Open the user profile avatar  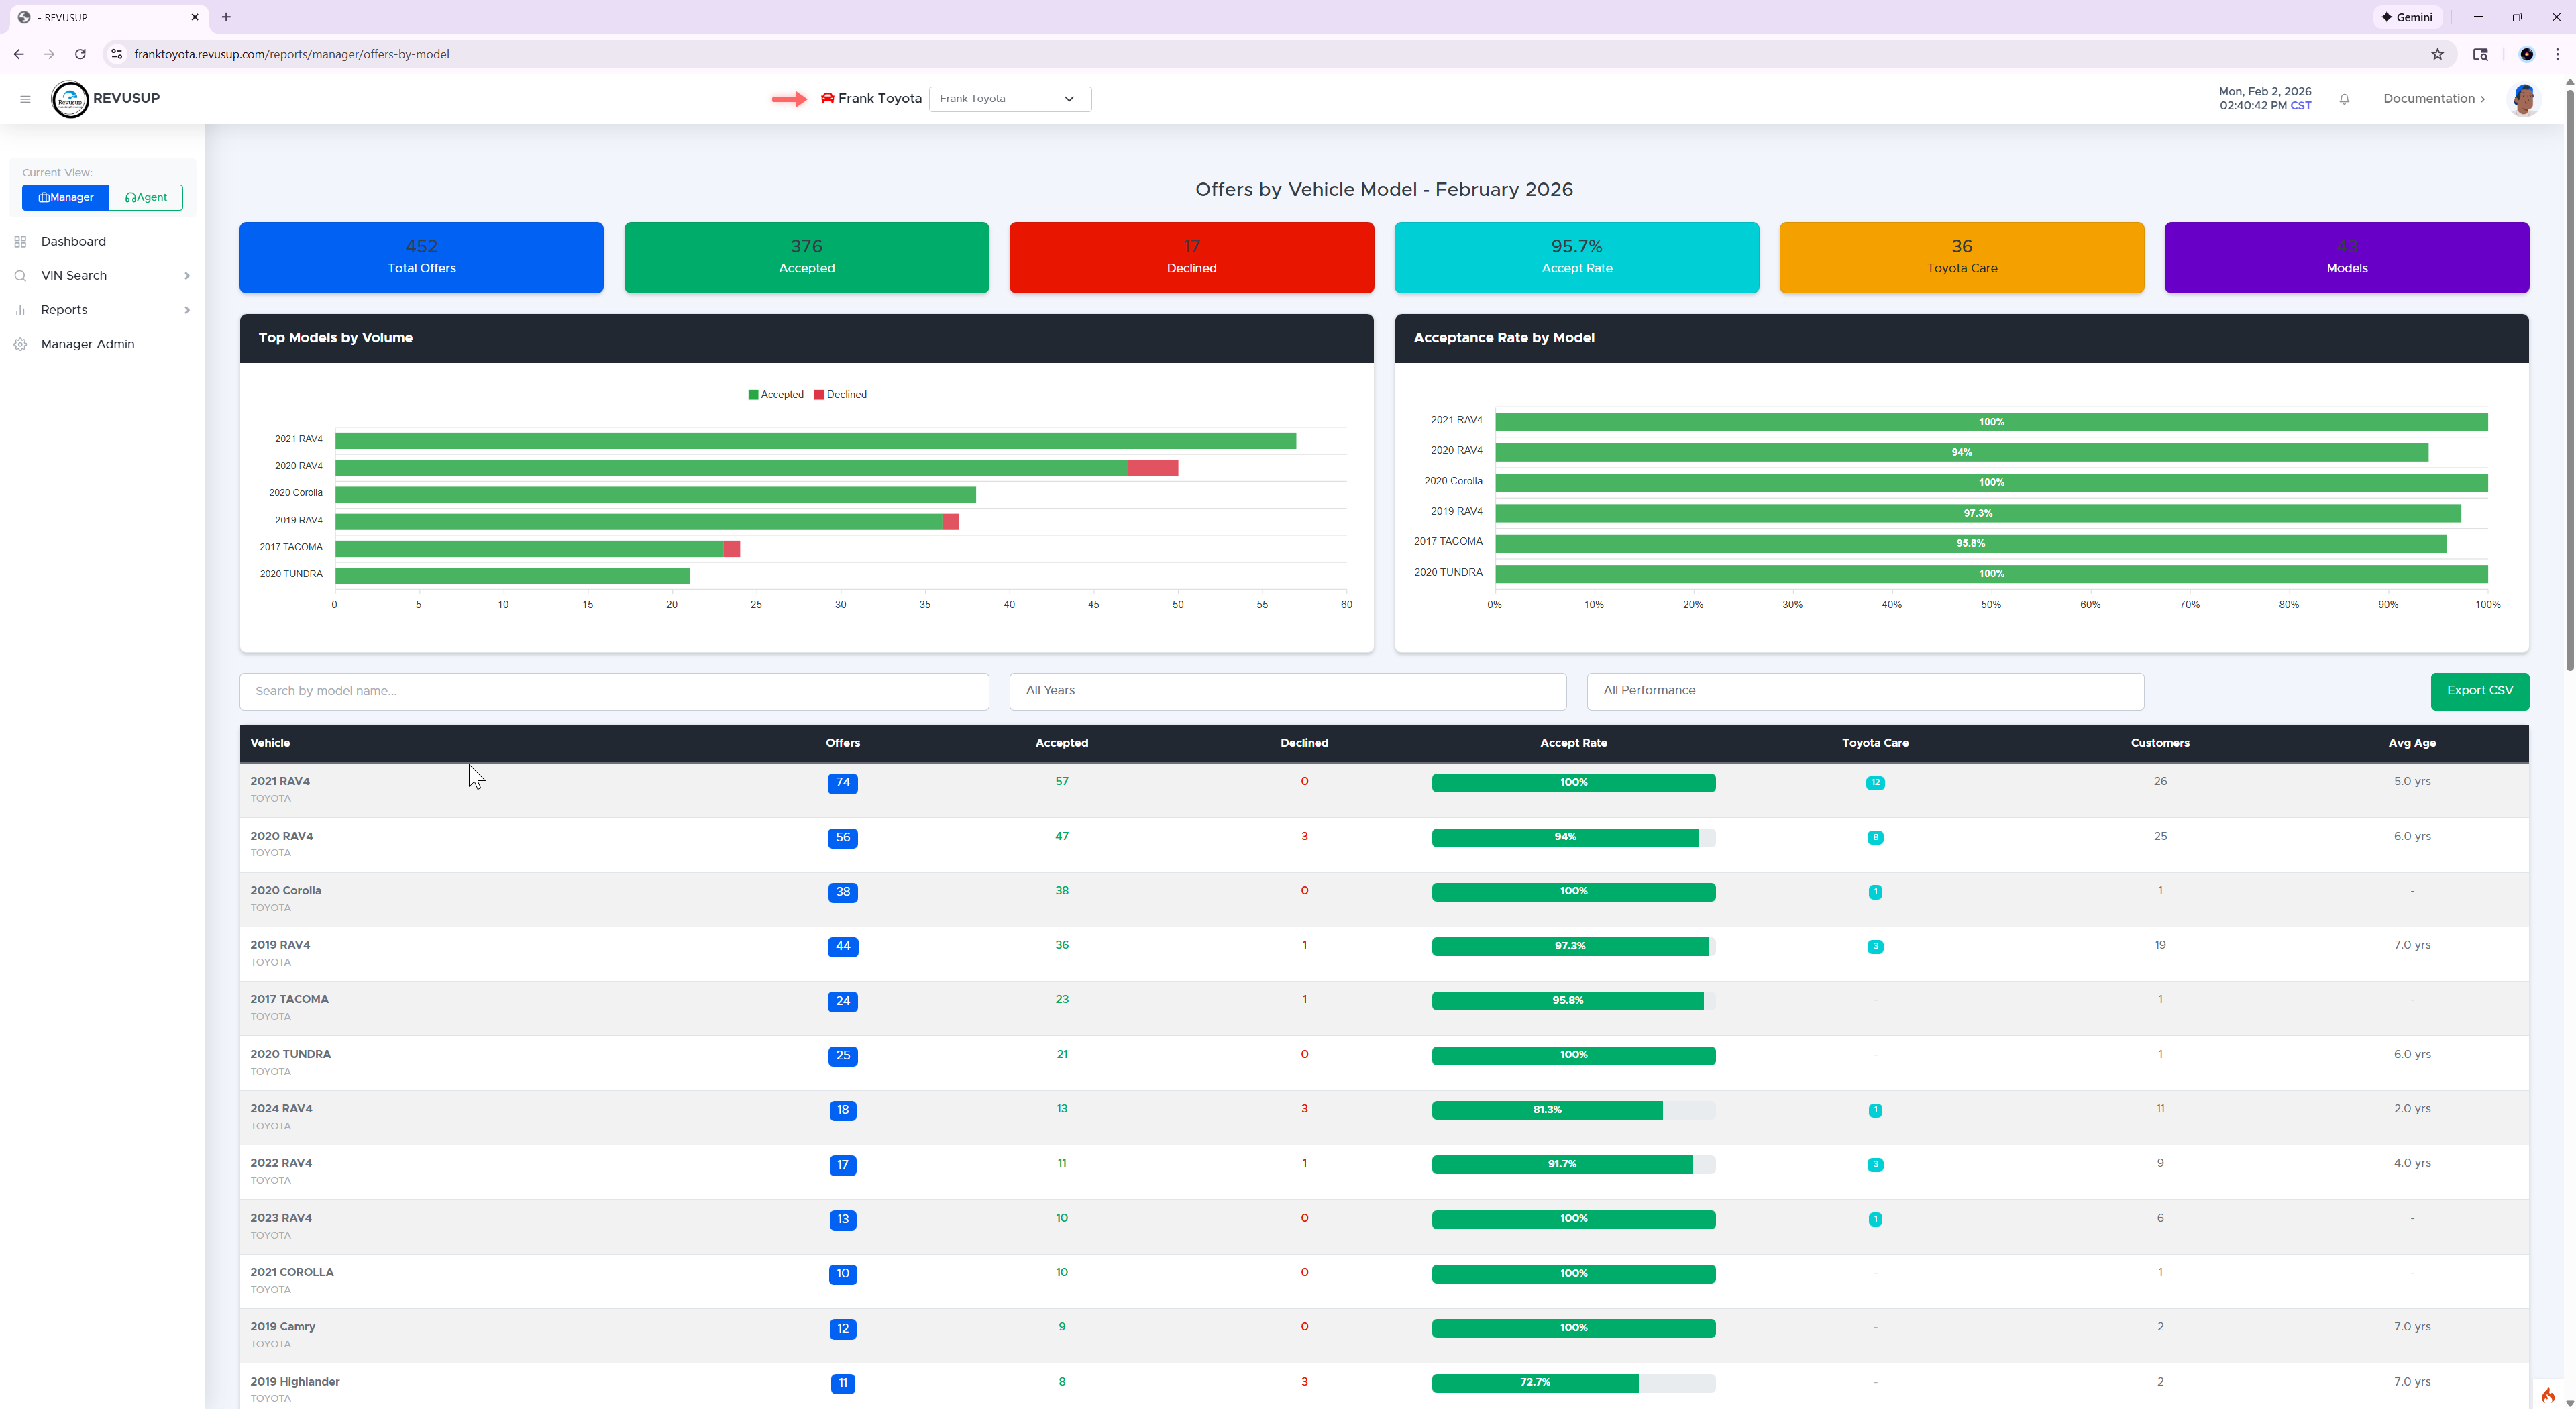coord(2523,99)
